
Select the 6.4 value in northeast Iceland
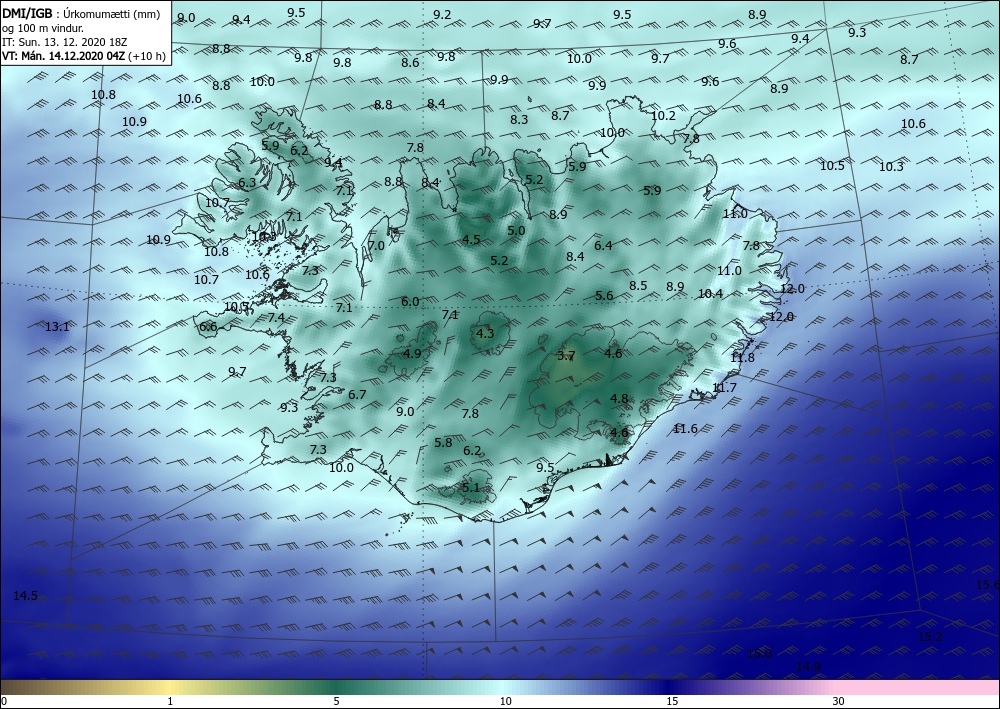603,245
